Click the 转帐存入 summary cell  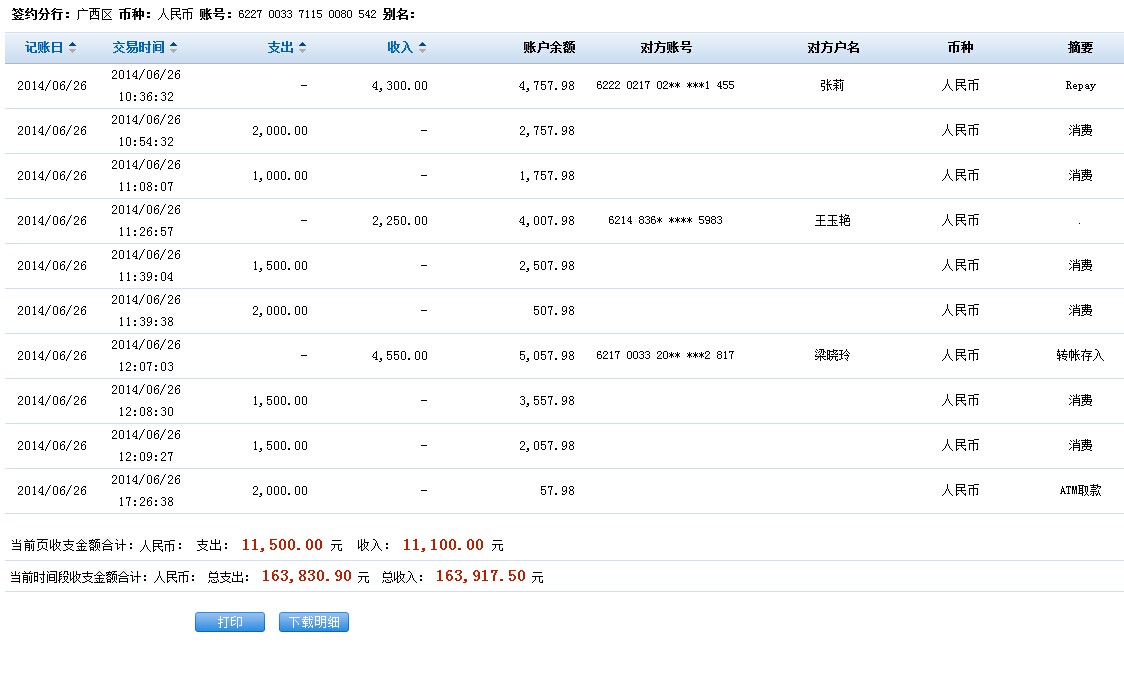pos(1080,356)
